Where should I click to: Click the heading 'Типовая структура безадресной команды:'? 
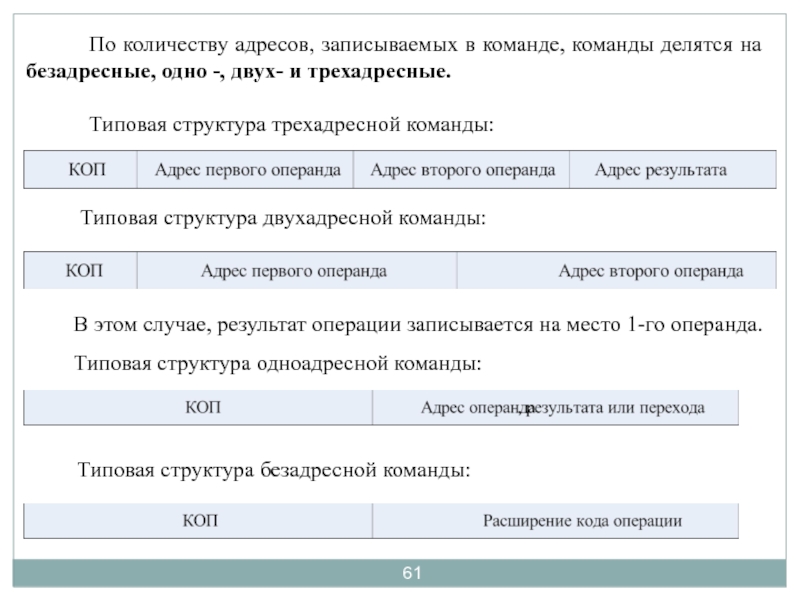tap(274, 469)
